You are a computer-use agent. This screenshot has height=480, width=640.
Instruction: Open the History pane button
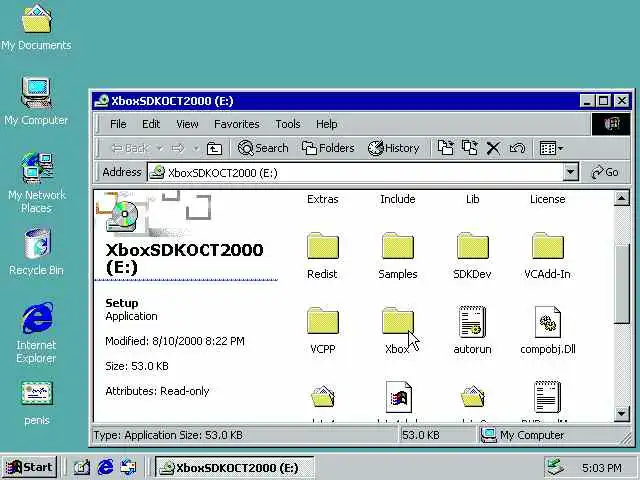[393, 148]
